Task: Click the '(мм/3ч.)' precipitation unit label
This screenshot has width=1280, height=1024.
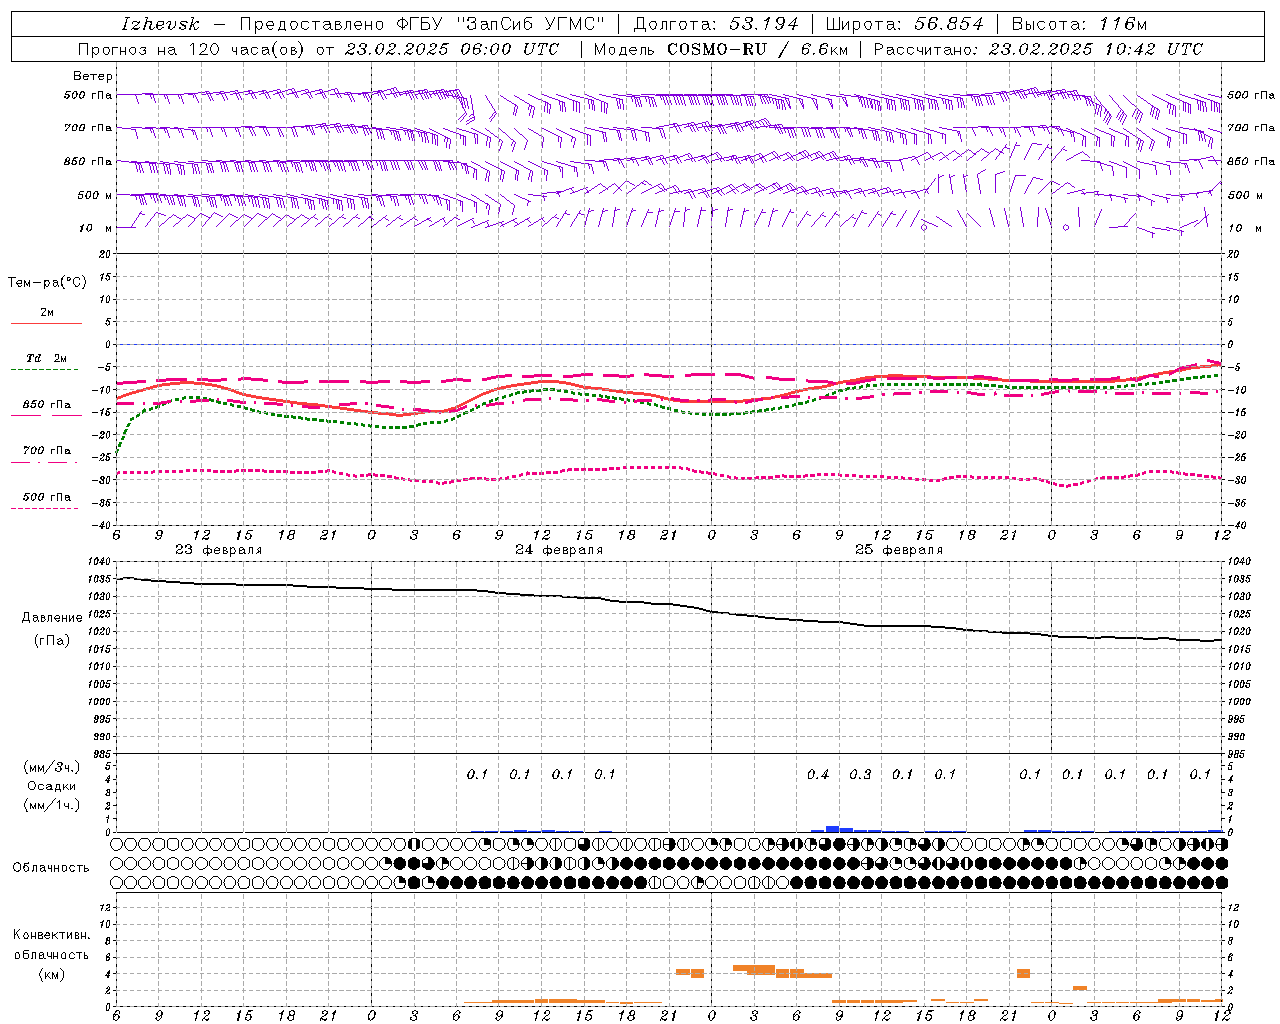Action: click(x=52, y=767)
